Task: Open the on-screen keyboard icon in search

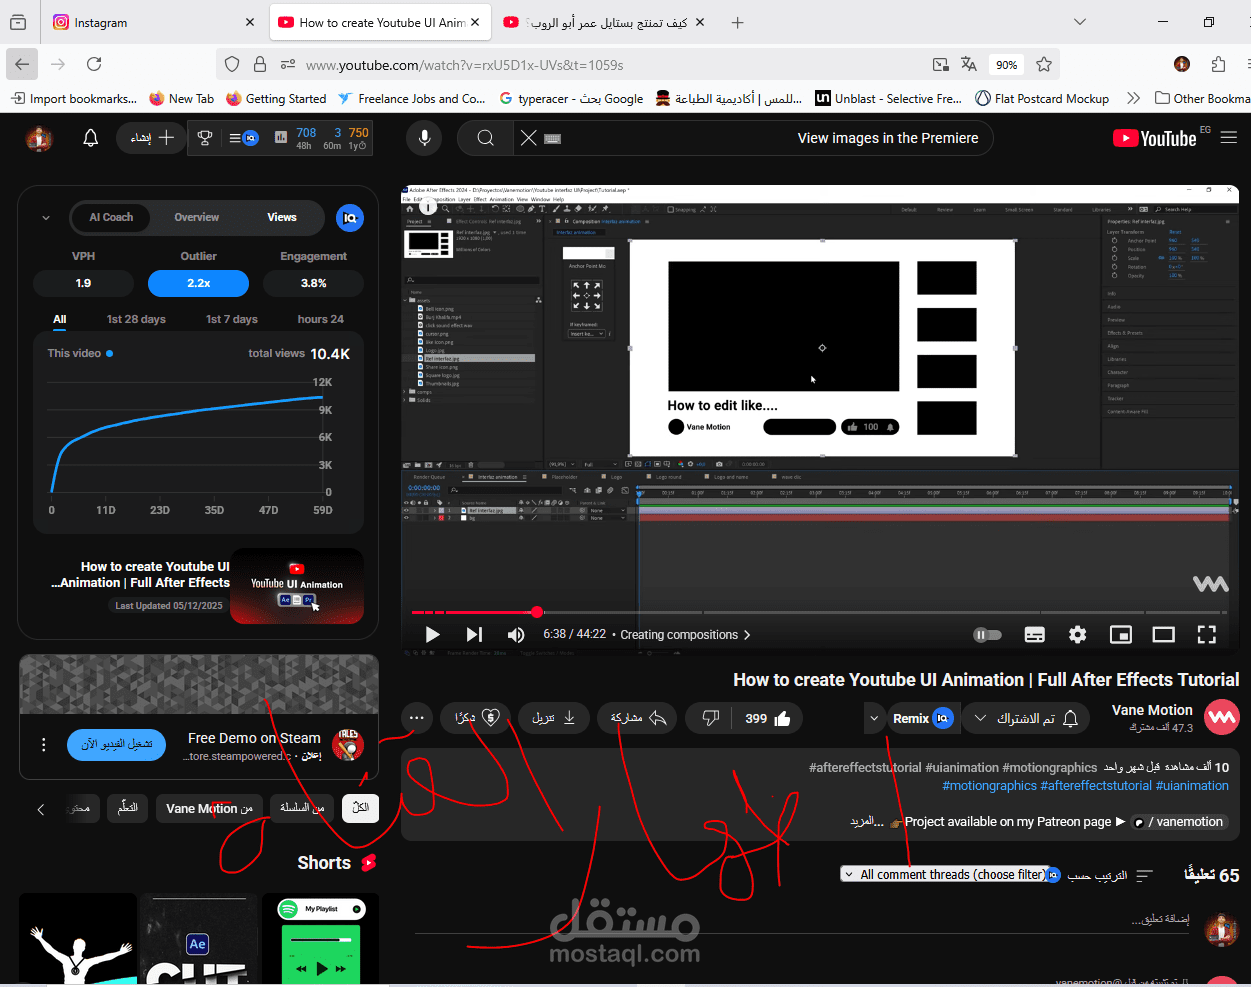Action: point(553,138)
